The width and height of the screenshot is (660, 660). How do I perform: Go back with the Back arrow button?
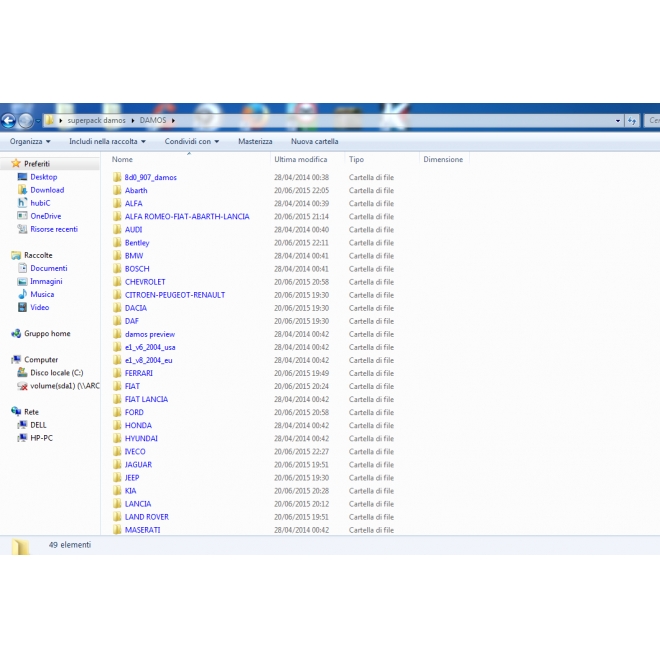pos(8,121)
